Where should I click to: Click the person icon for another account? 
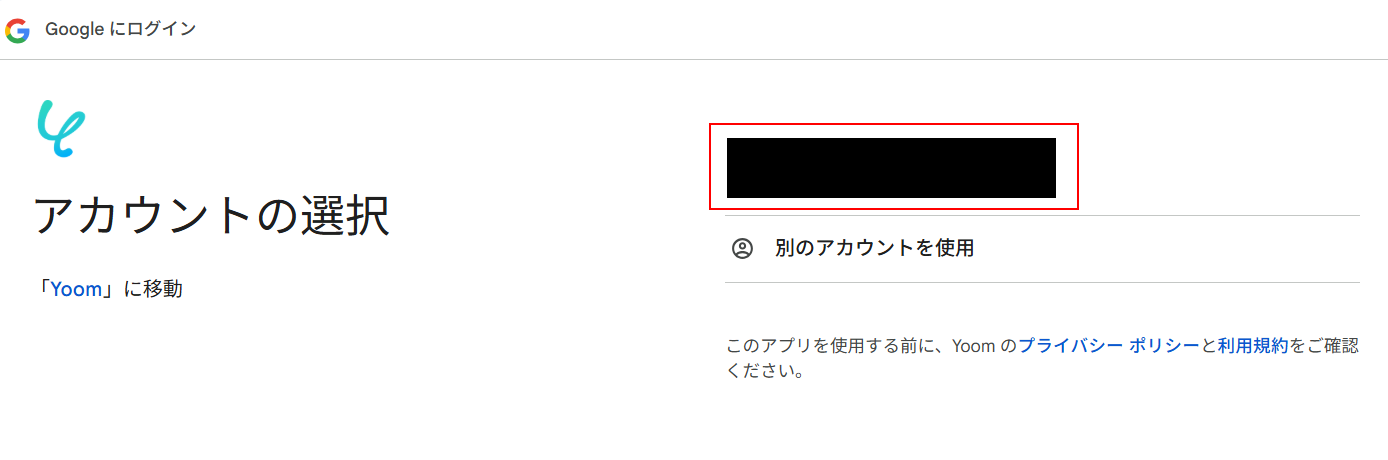[x=742, y=248]
